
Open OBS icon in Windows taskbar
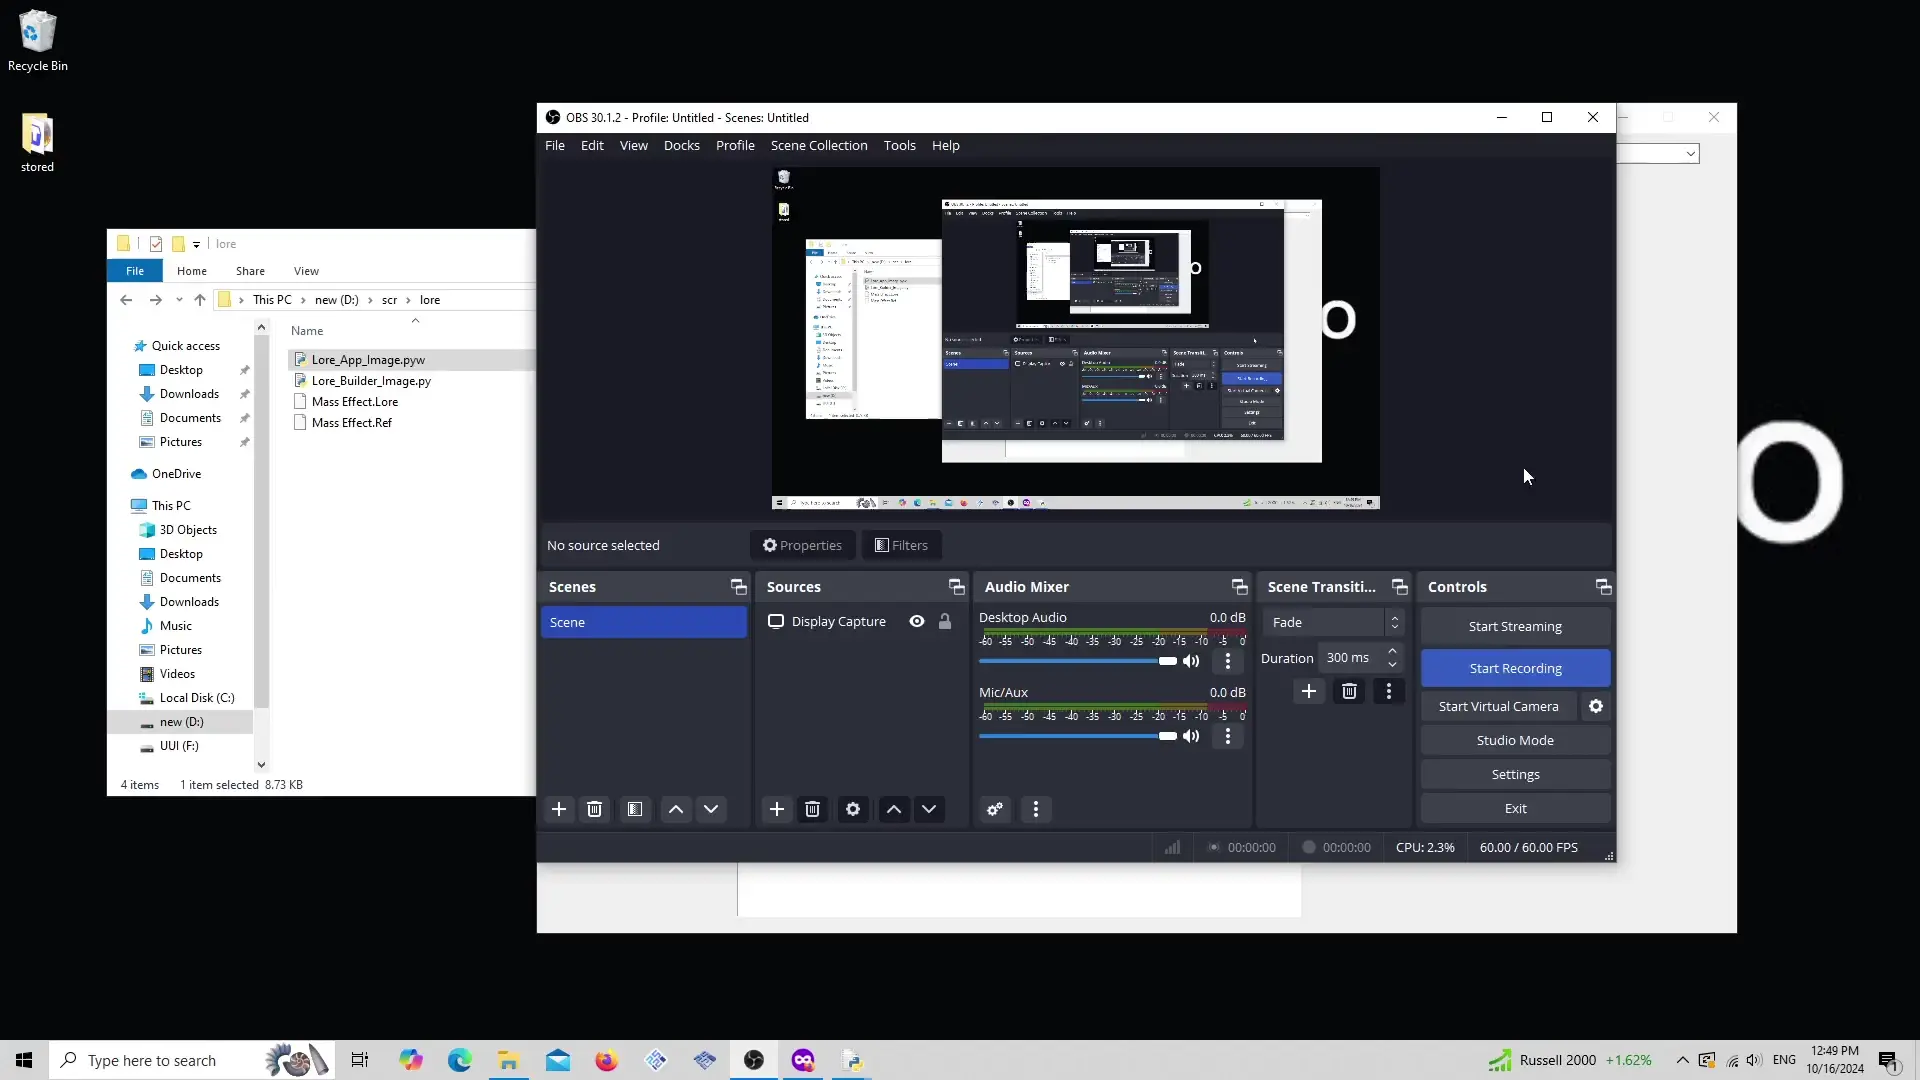coord(754,1060)
